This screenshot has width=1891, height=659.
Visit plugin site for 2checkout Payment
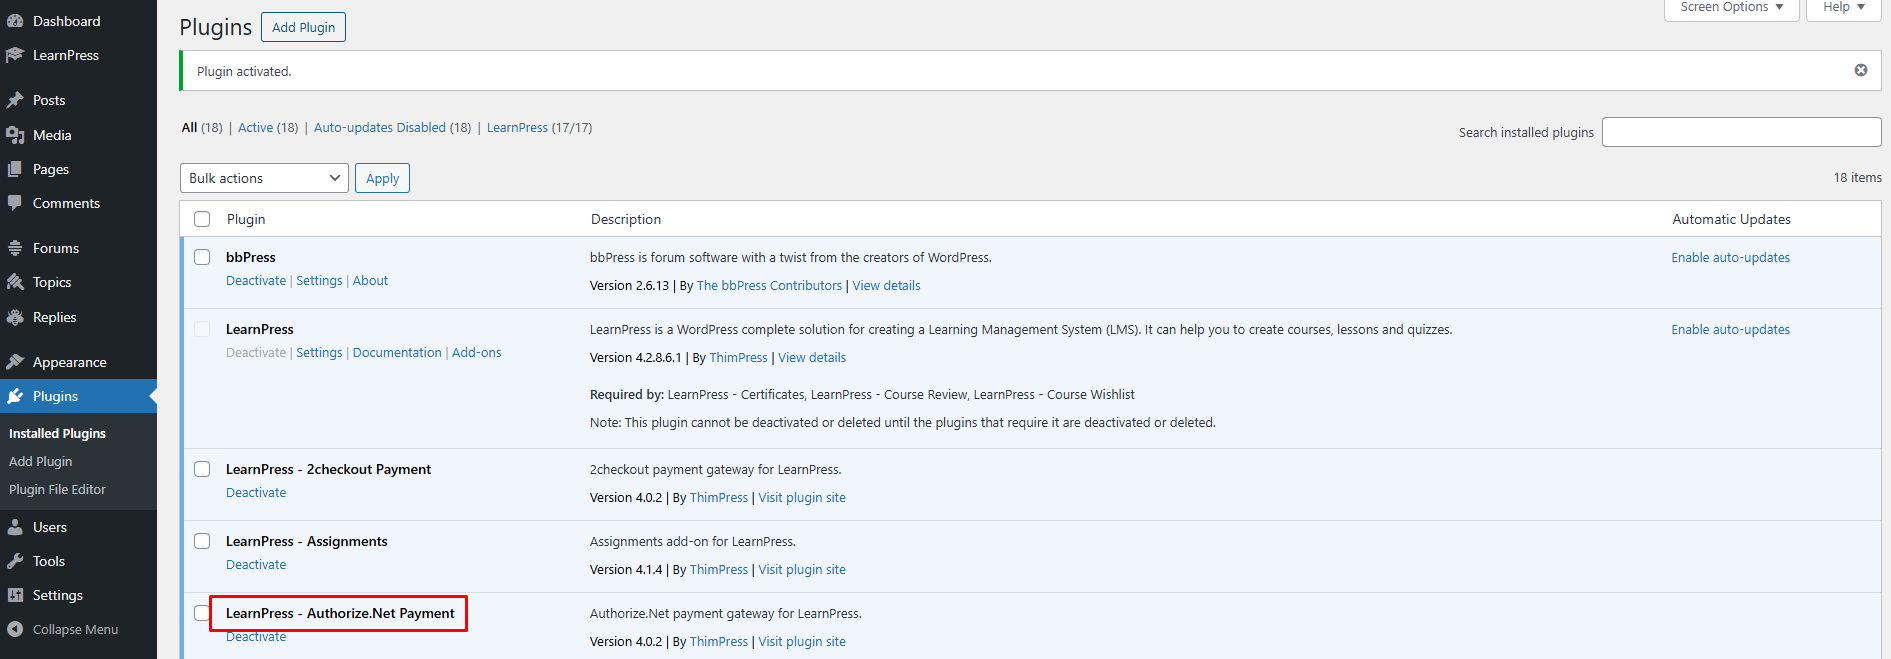pyautogui.click(x=802, y=497)
